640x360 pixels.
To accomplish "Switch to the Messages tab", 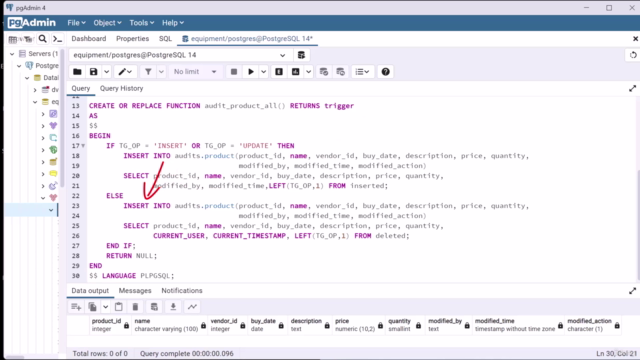I will click(135, 291).
